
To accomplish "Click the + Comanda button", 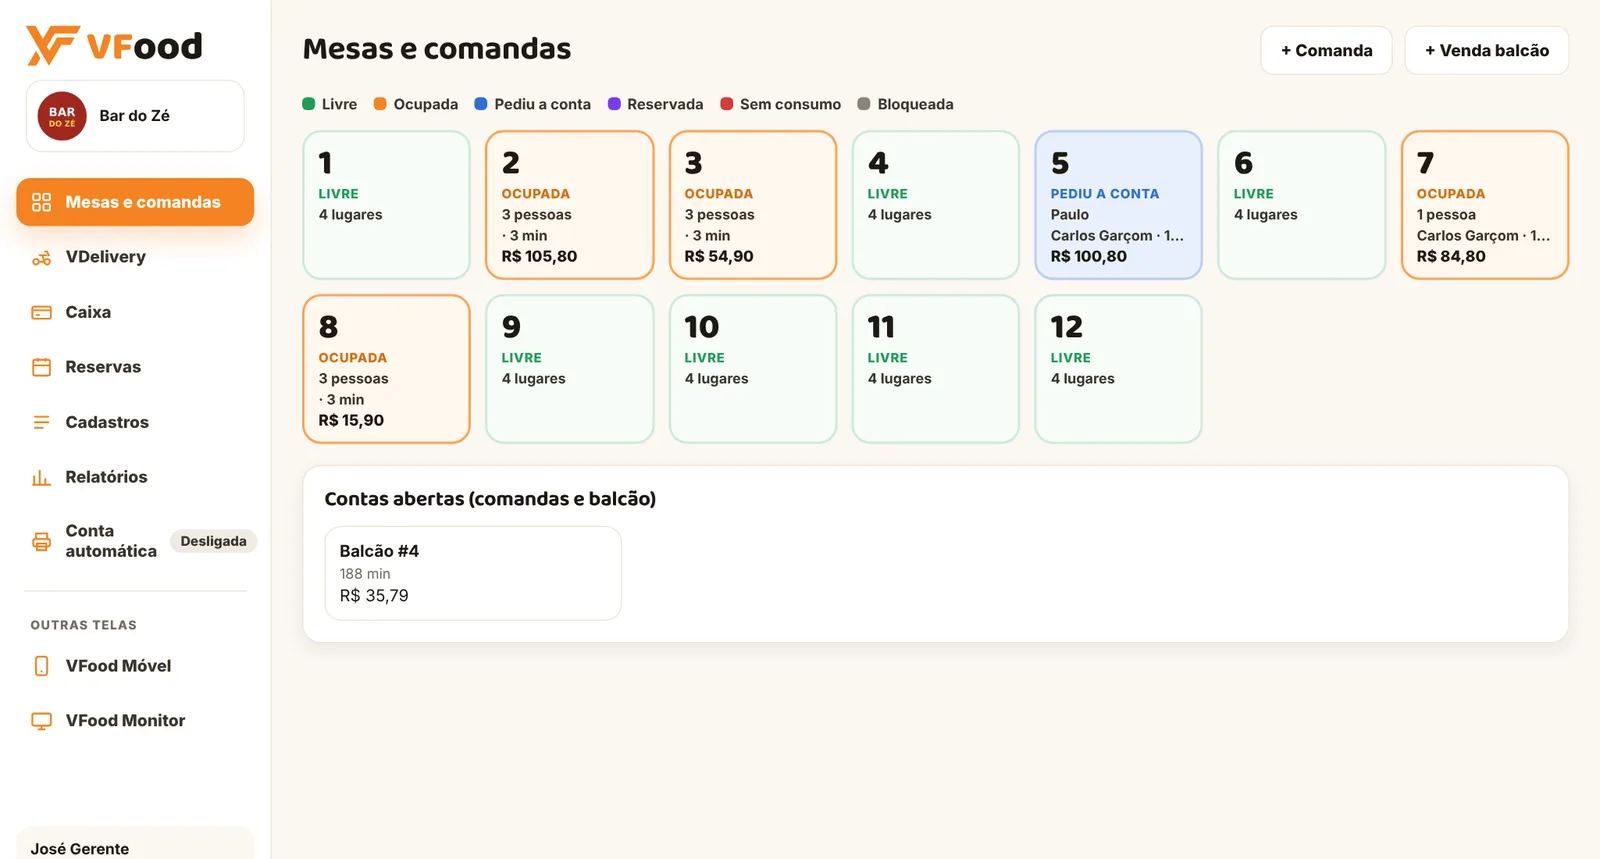I will [1326, 50].
